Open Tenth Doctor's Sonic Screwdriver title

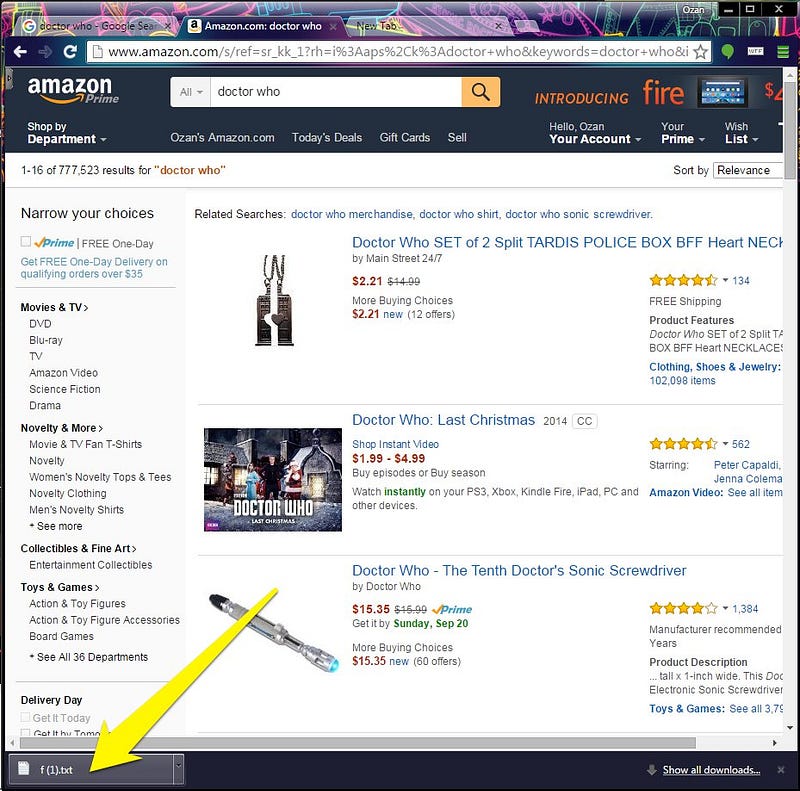coord(519,571)
